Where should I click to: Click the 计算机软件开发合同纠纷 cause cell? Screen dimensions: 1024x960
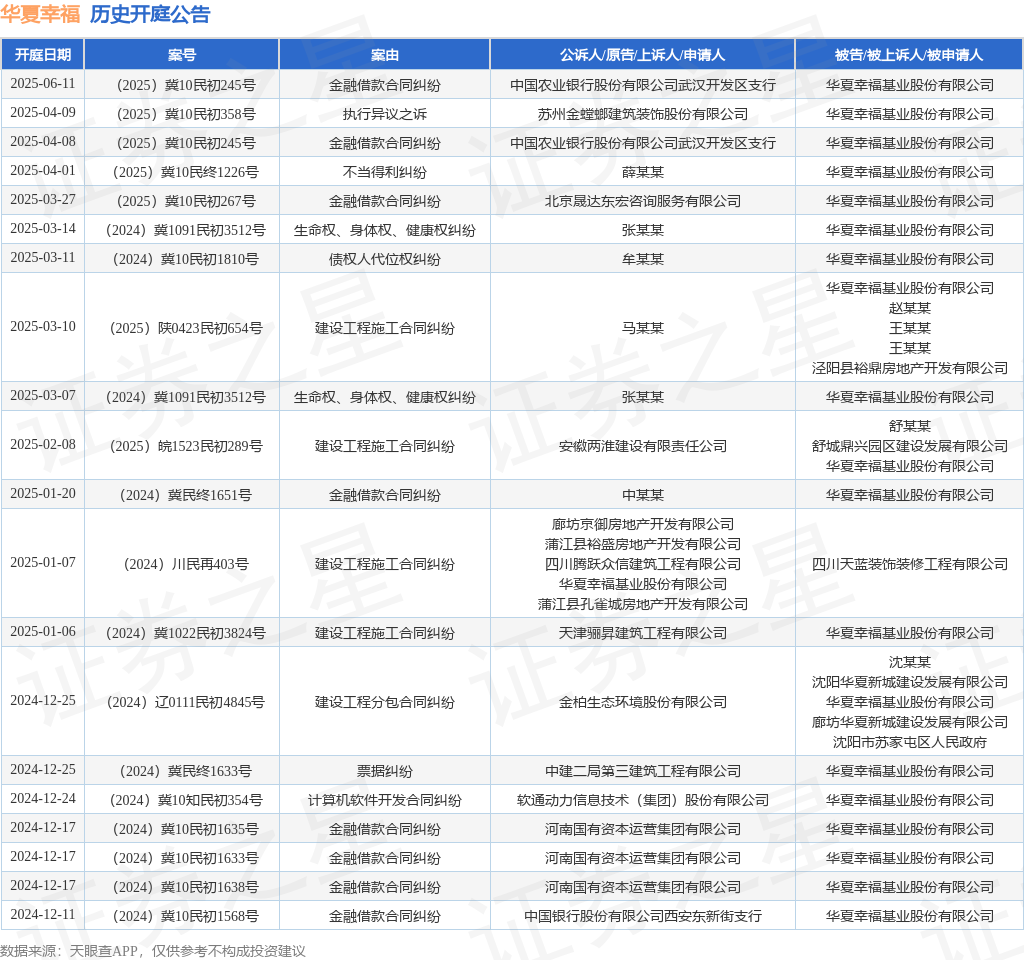coord(385,800)
